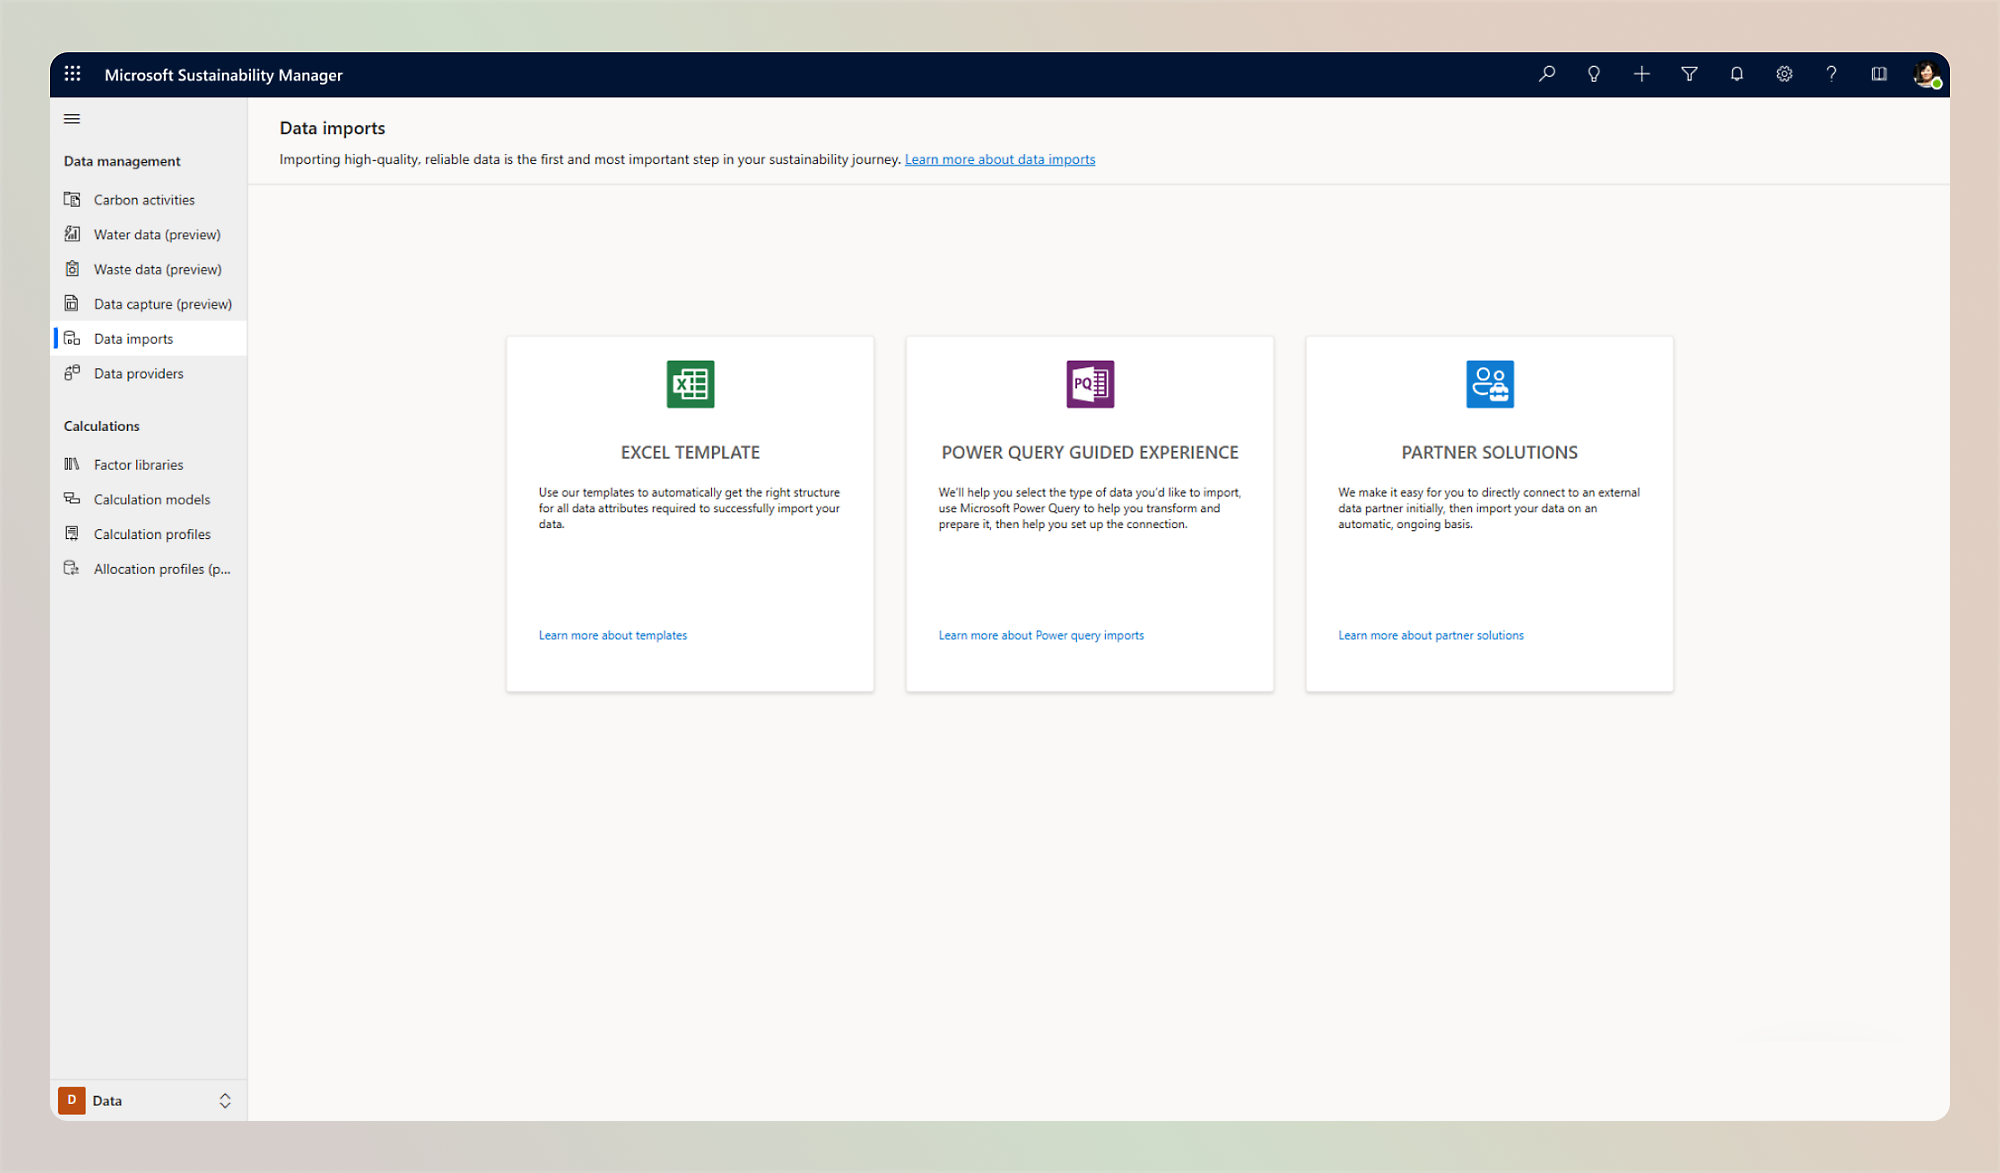The height and width of the screenshot is (1173, 2000).
Task: Click the Waste data preview icon
Action: [x=74, y=268]
